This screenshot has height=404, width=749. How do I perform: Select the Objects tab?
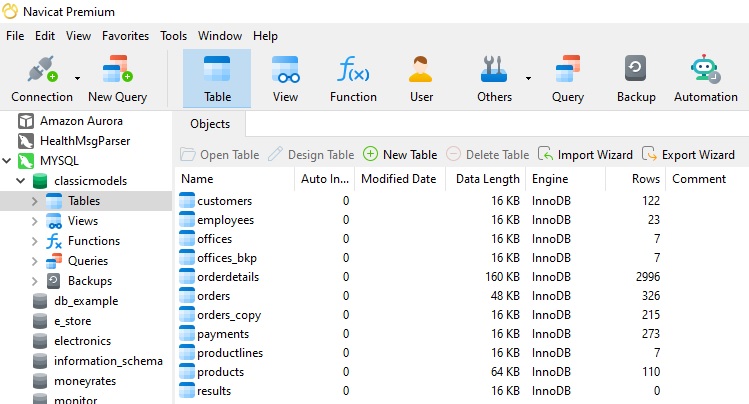tap(210, 124)
